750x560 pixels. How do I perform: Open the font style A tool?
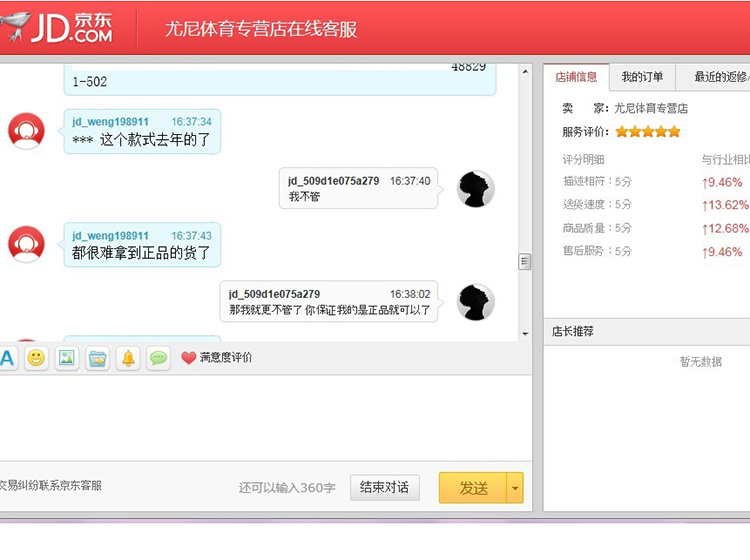[7, 358]
